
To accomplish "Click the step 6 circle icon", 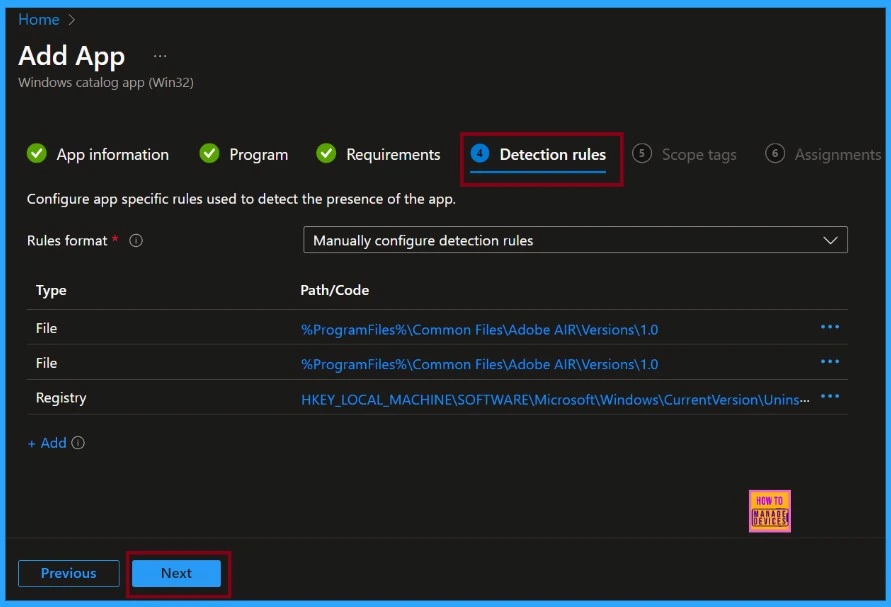I will 775,153.
